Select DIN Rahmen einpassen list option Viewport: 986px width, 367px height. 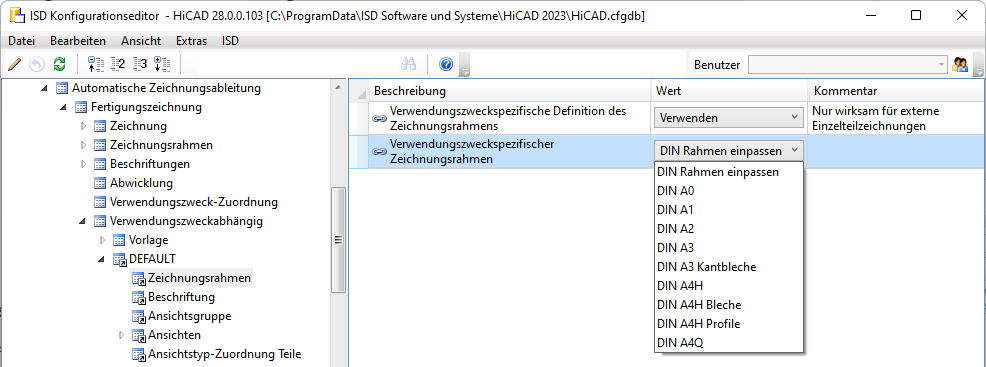pyautogui.click(x=729, y=172)
